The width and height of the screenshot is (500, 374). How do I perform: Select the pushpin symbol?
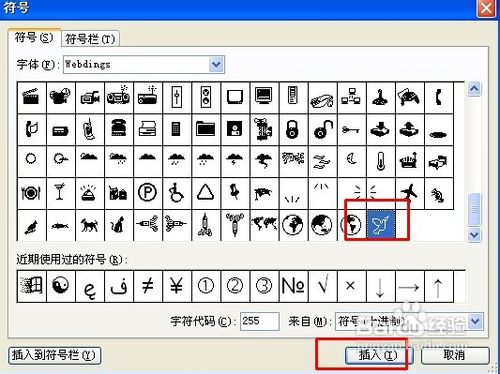tap(235, 193)
